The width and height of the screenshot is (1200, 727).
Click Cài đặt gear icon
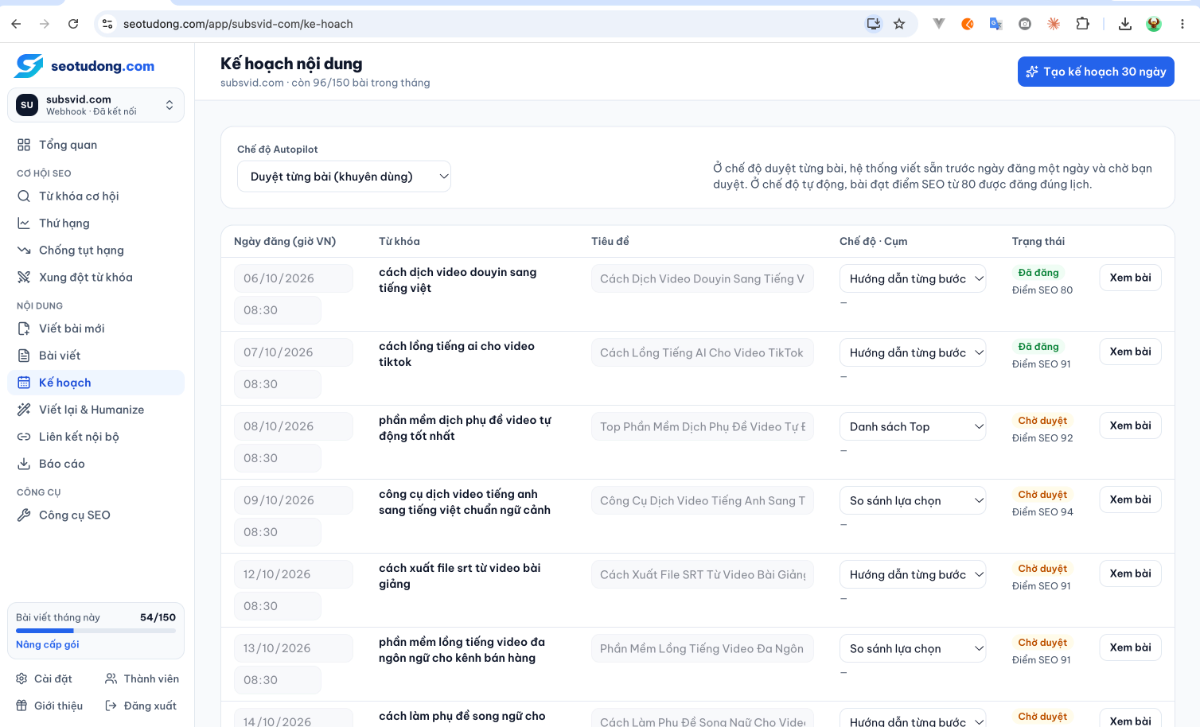point(22,679)
